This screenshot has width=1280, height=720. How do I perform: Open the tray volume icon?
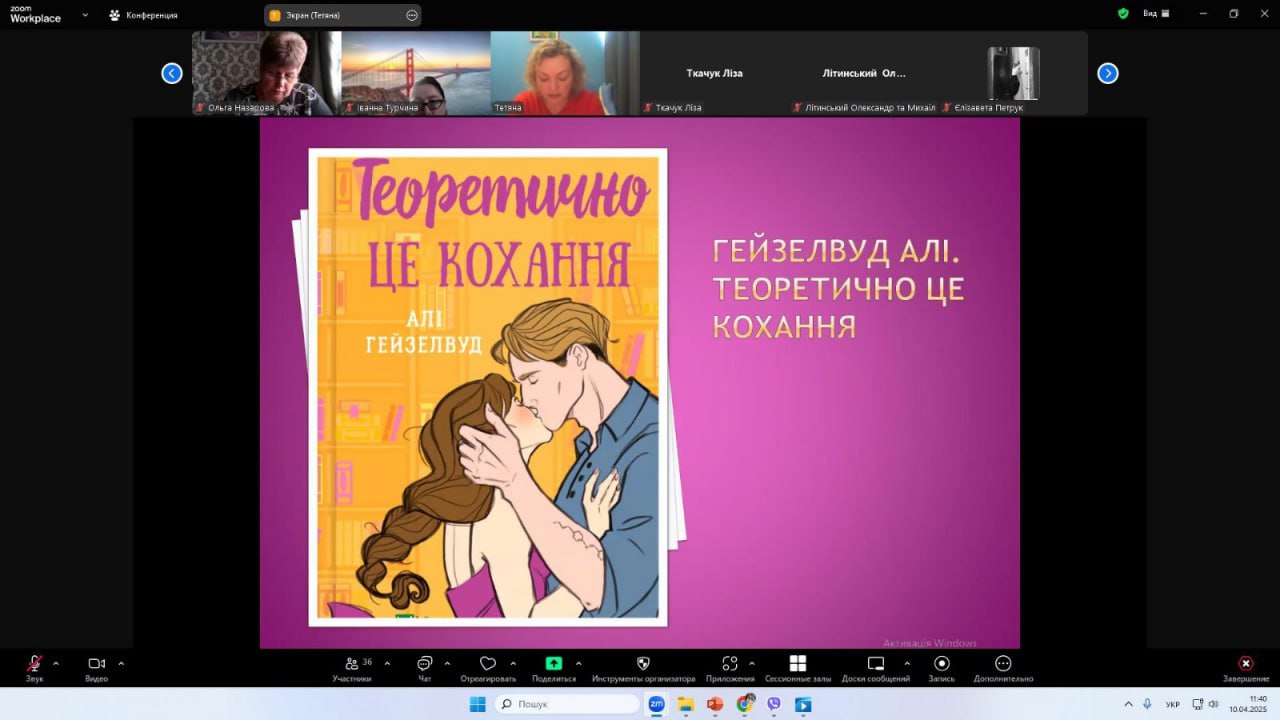click(1213, 704)
